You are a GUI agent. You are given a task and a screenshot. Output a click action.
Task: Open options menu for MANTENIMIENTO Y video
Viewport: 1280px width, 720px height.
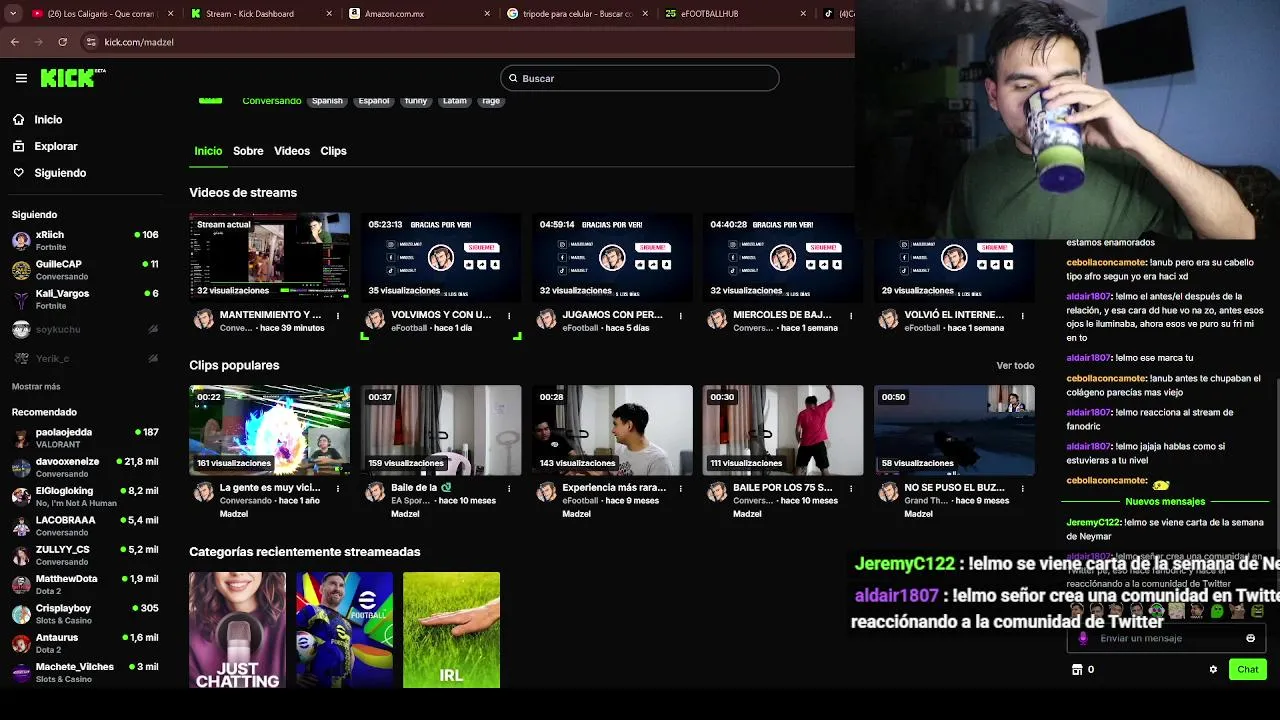pos(338,315)
